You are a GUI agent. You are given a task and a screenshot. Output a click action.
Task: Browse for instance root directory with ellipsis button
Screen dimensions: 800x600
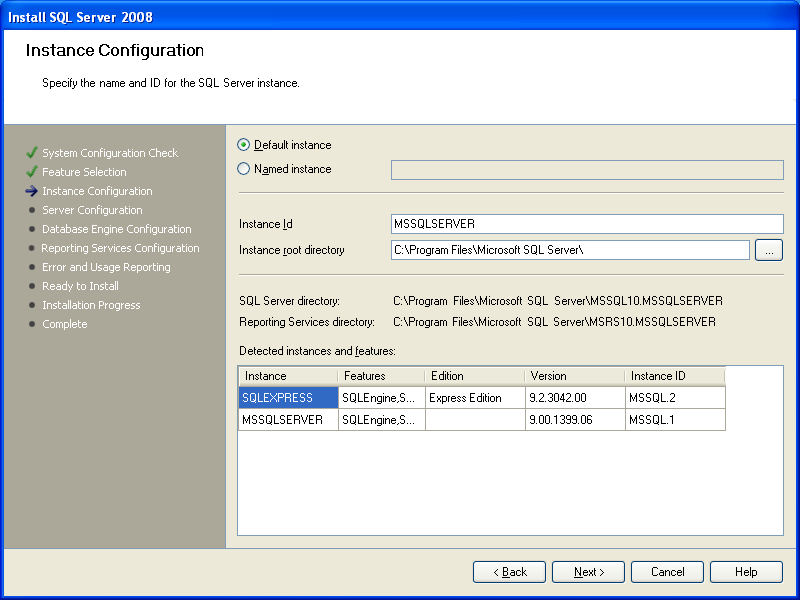[x=769, y=251]
